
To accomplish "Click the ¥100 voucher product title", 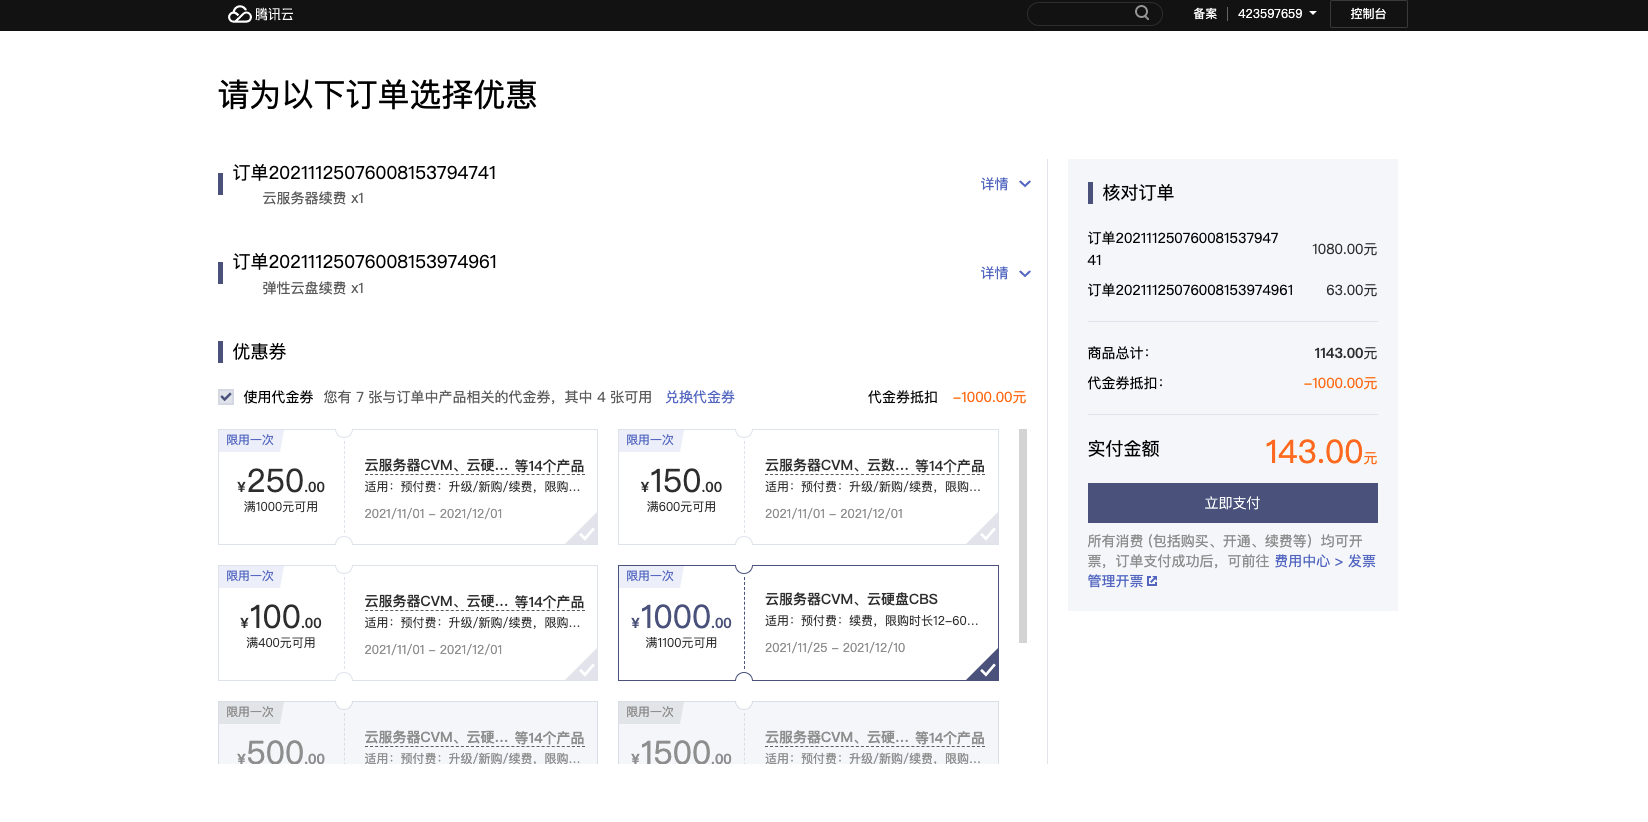I will pos(474,601).
